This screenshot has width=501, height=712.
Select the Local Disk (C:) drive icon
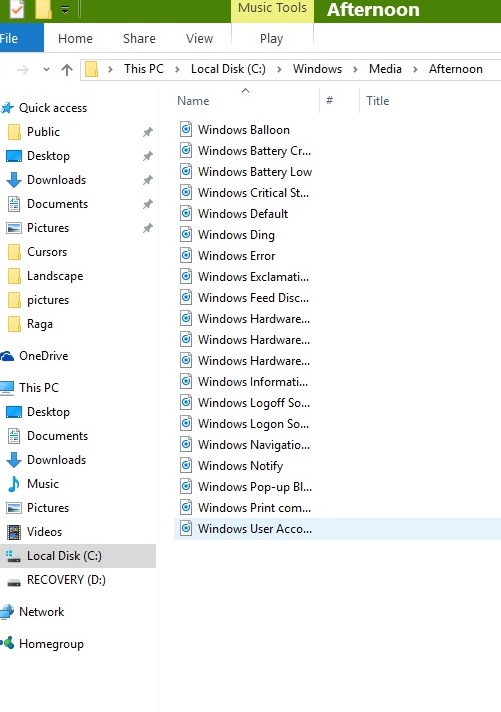coord(13,556)
